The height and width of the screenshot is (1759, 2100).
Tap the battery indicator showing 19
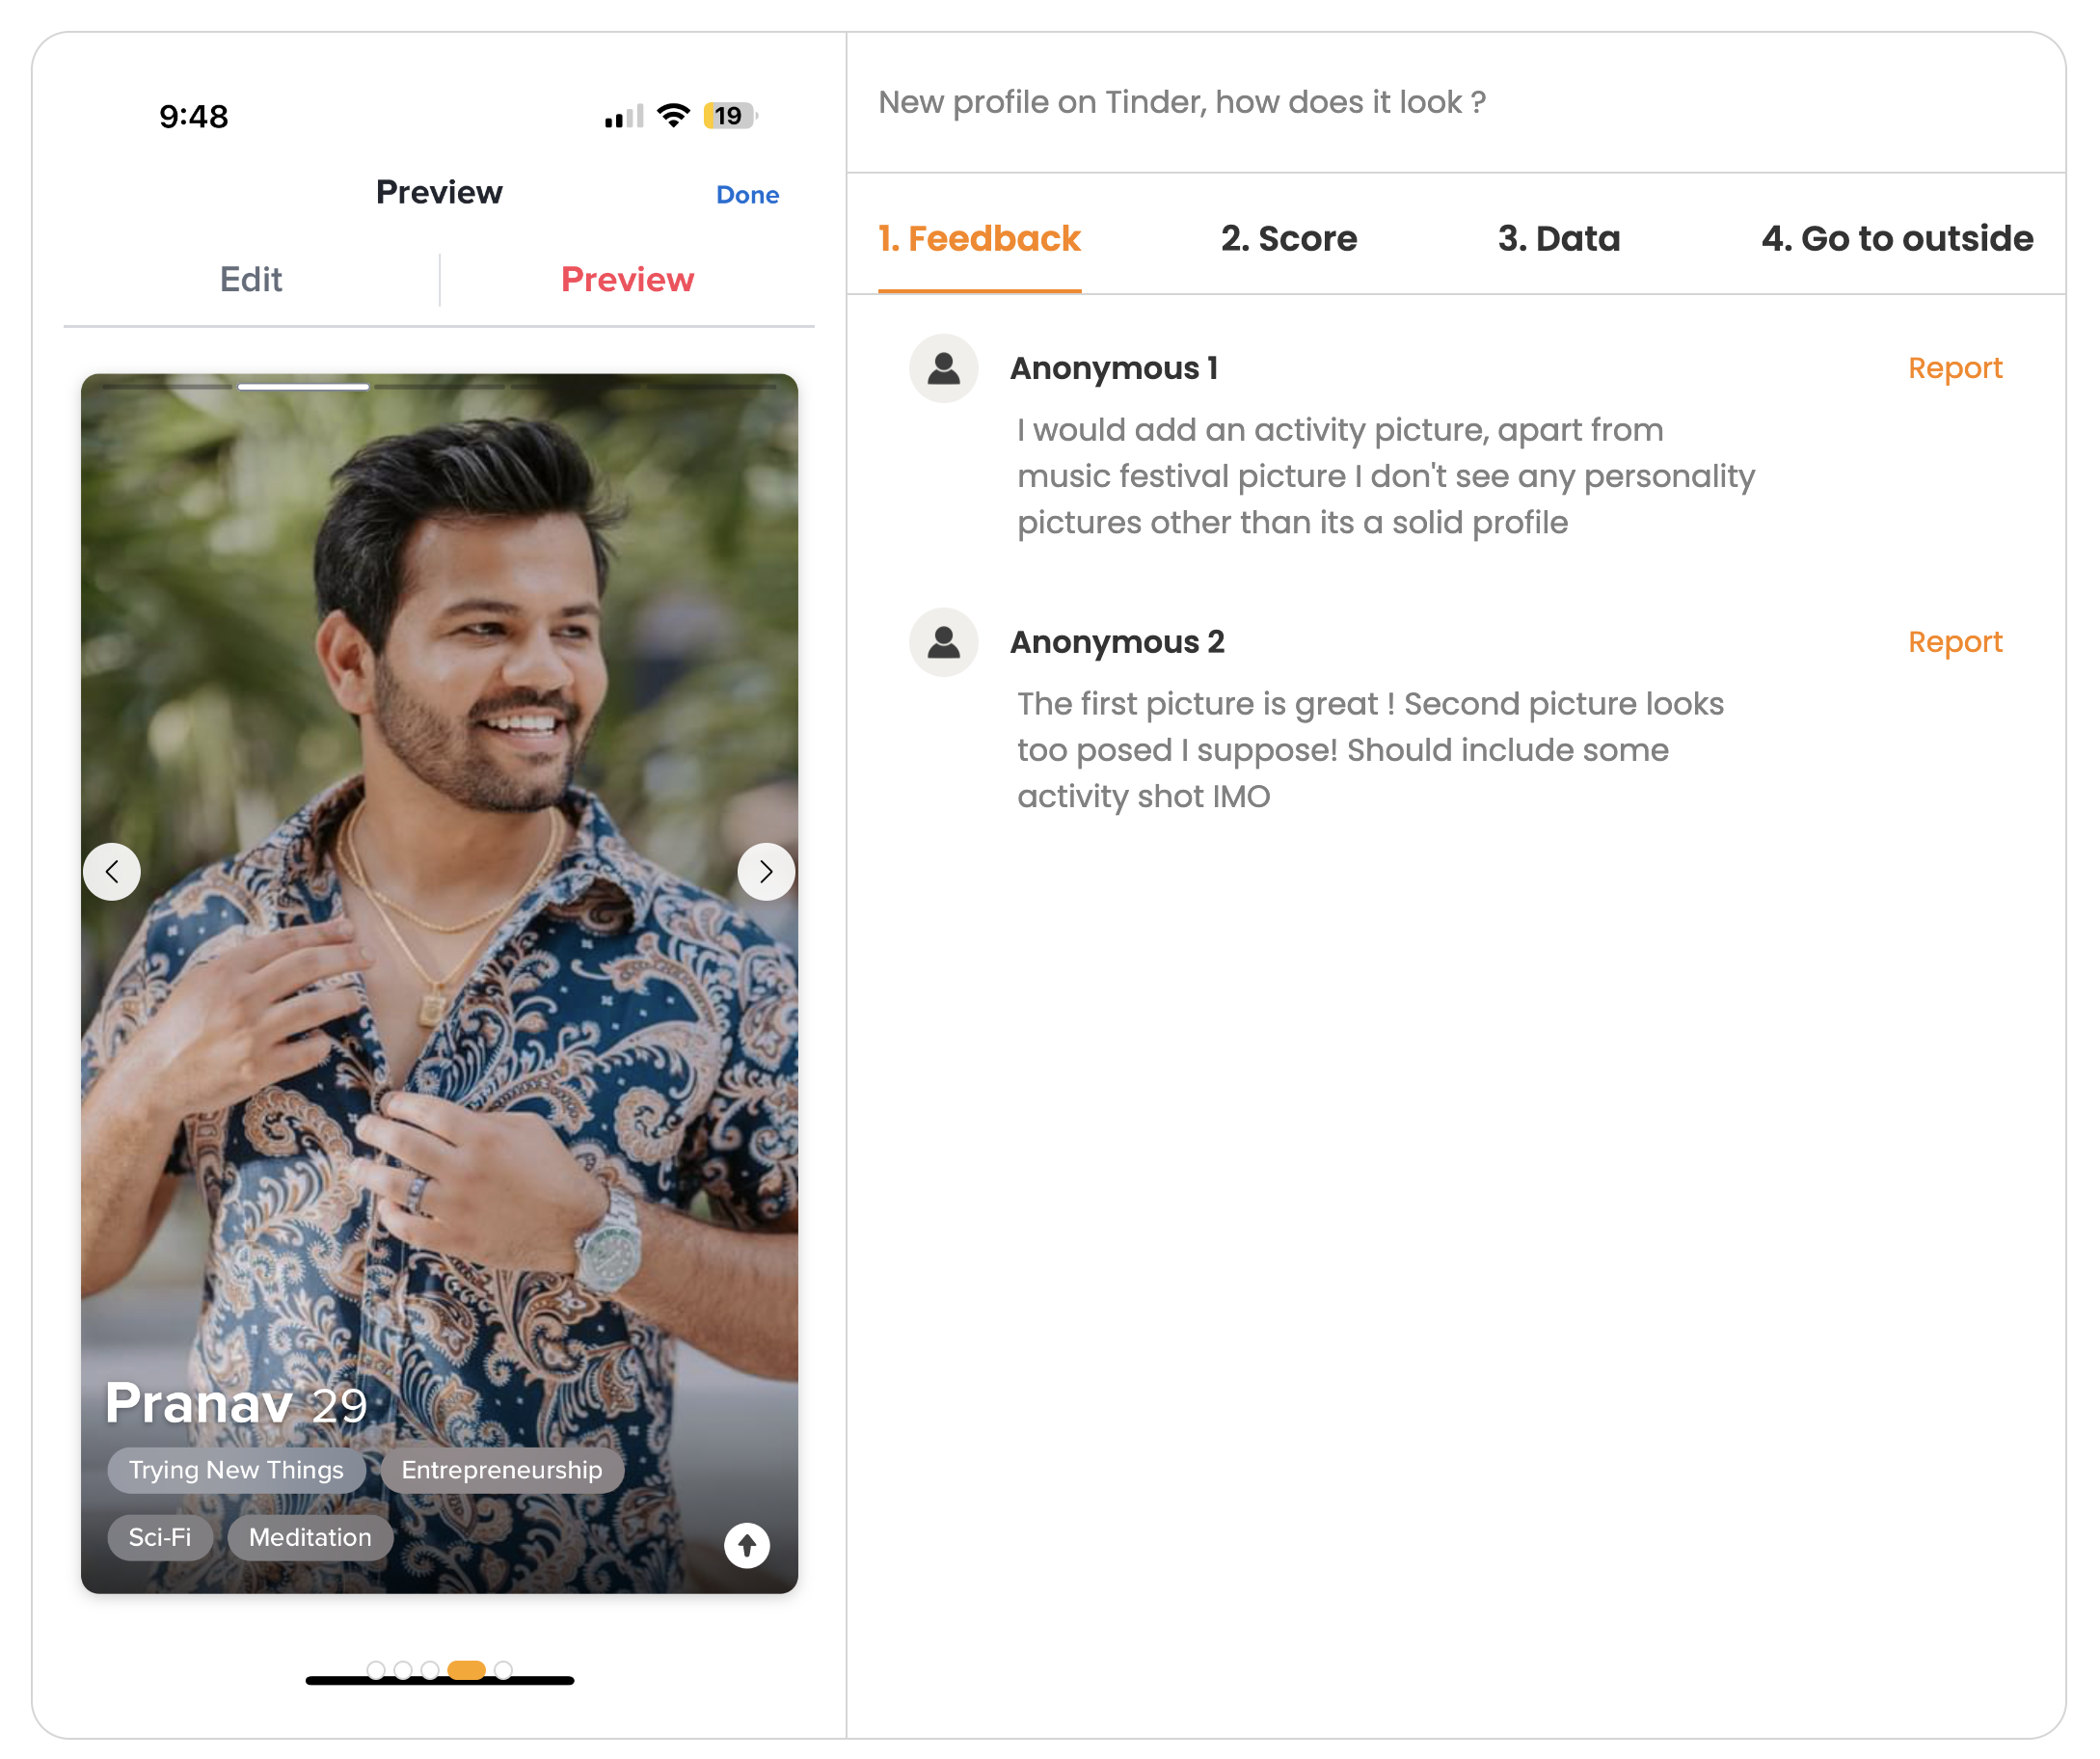click(x=730, y=116)
